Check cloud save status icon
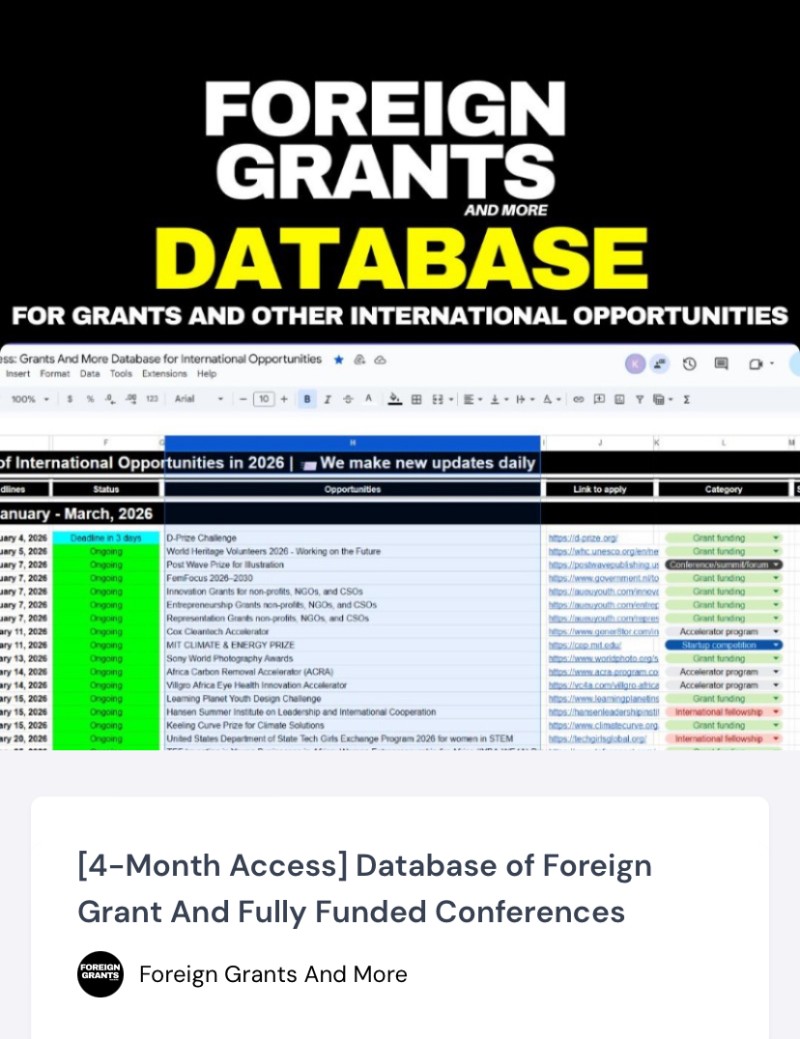The height and width of the screenshot is (1039, 800). [x=380, y=359]
